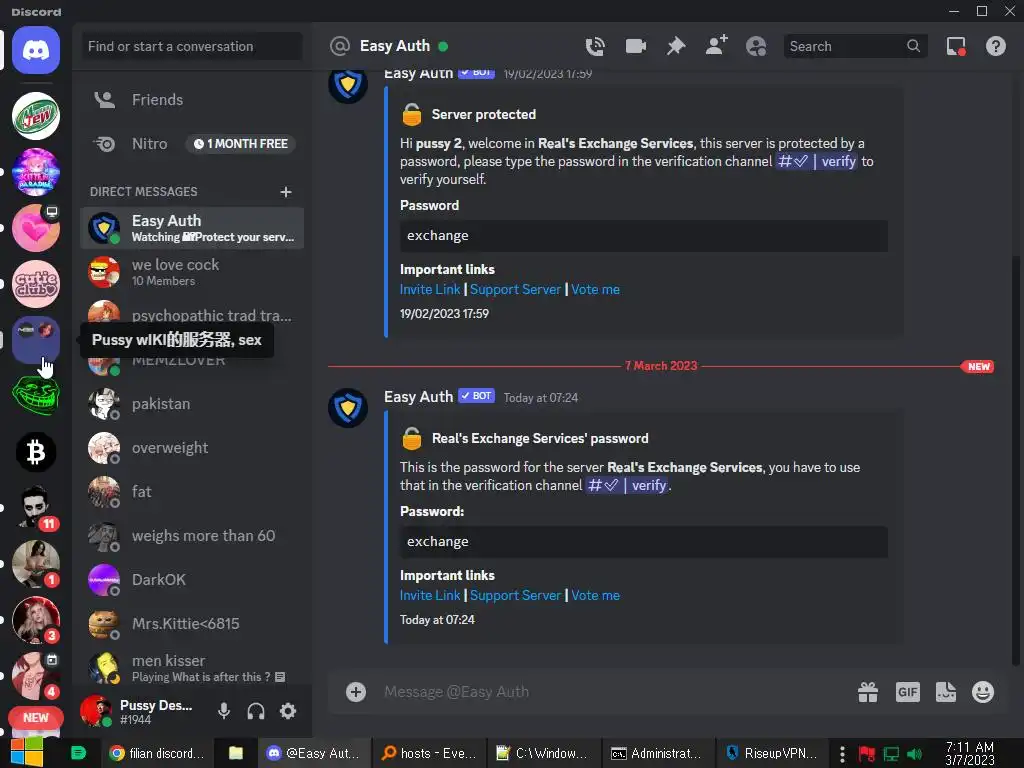The width and height of the screenshot is (1024, 768).
Task: Open Discord help
Action: pos(996,46)
